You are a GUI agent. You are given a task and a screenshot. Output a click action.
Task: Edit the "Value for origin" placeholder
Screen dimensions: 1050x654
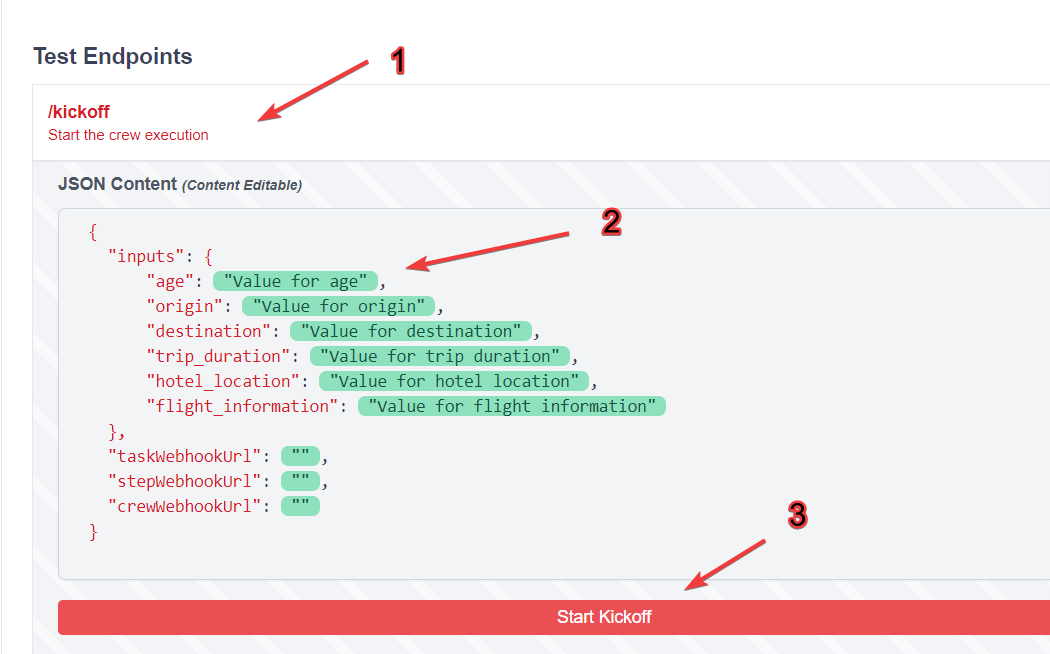click(x=339, y=306)
